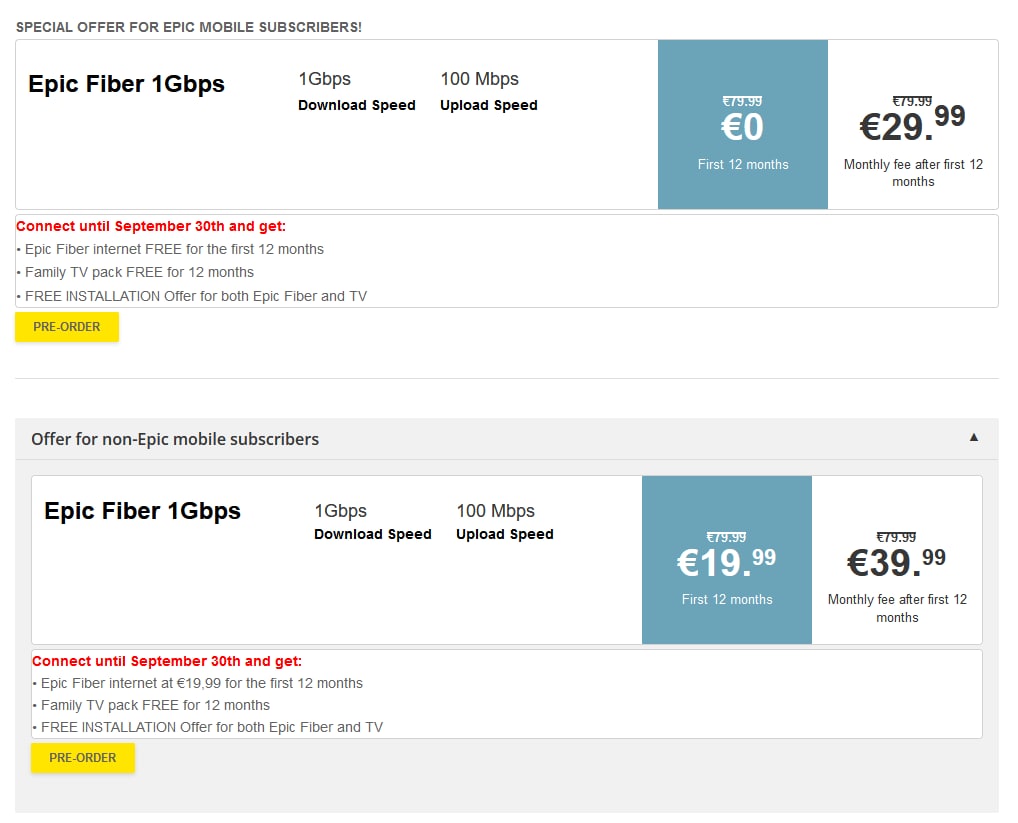1018x823 pixels.
Task: Collapse the non-Epic offer using the triangle arrow
Action: [x=974, y=438]
